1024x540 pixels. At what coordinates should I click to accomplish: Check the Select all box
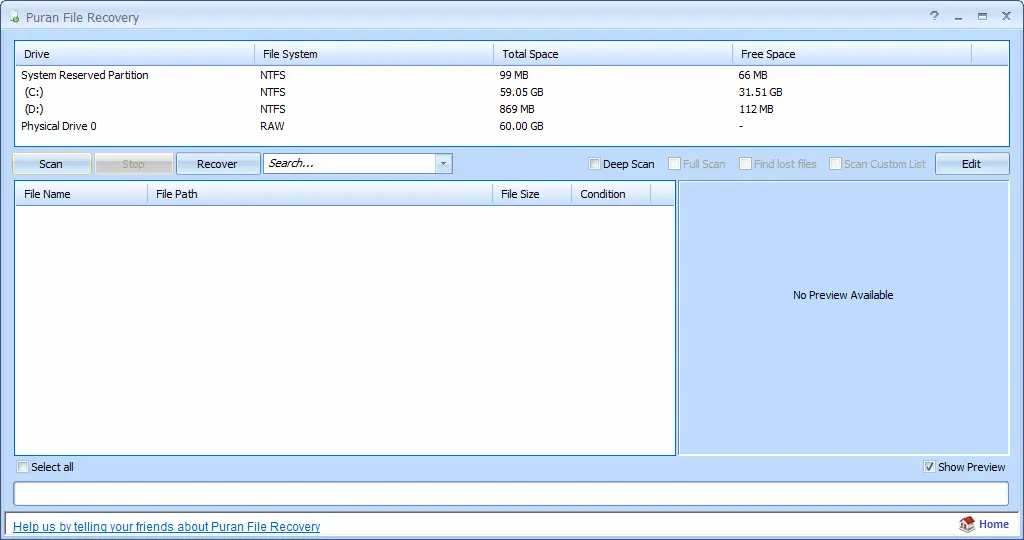click(23, 467)
